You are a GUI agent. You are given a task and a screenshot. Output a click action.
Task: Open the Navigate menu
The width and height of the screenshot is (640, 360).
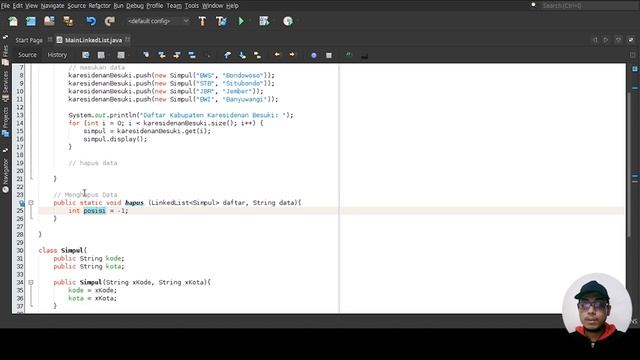(x=52, y=6)
